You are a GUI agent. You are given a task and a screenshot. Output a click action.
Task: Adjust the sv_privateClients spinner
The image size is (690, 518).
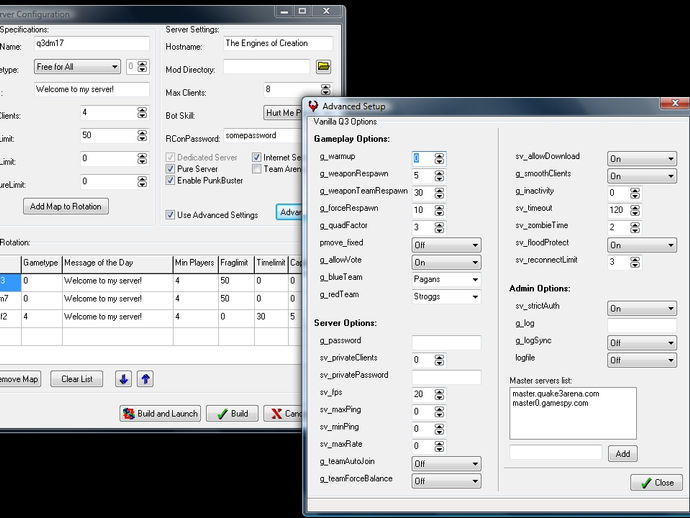[439, 360]
